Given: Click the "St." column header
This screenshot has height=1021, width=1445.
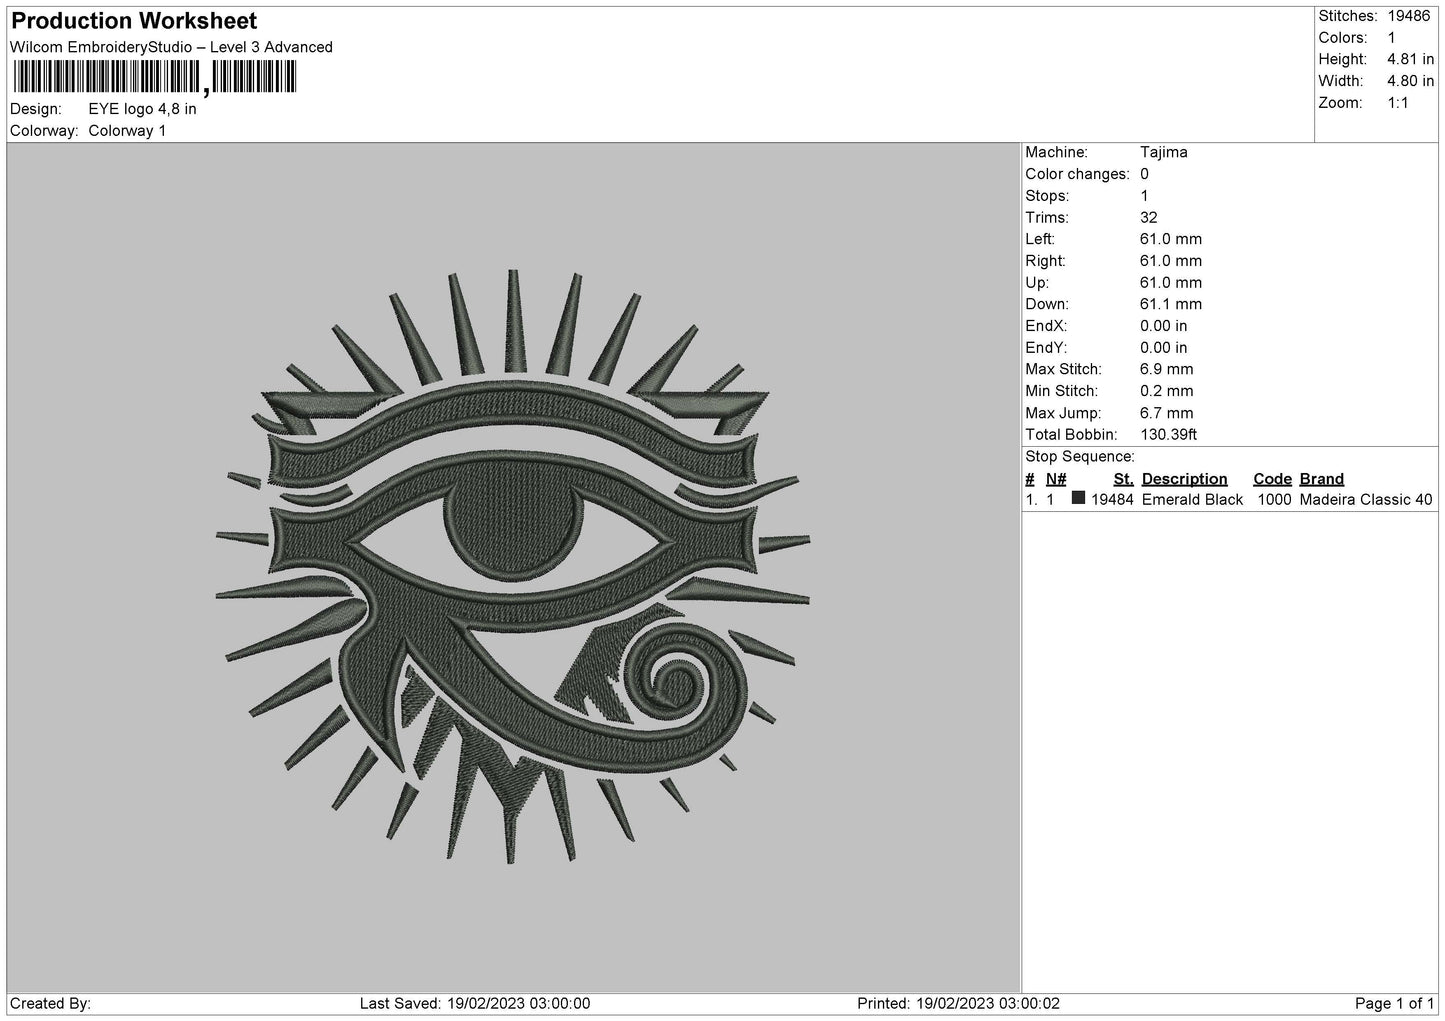Looking at the screenshot, I should tap(1123, 479).
